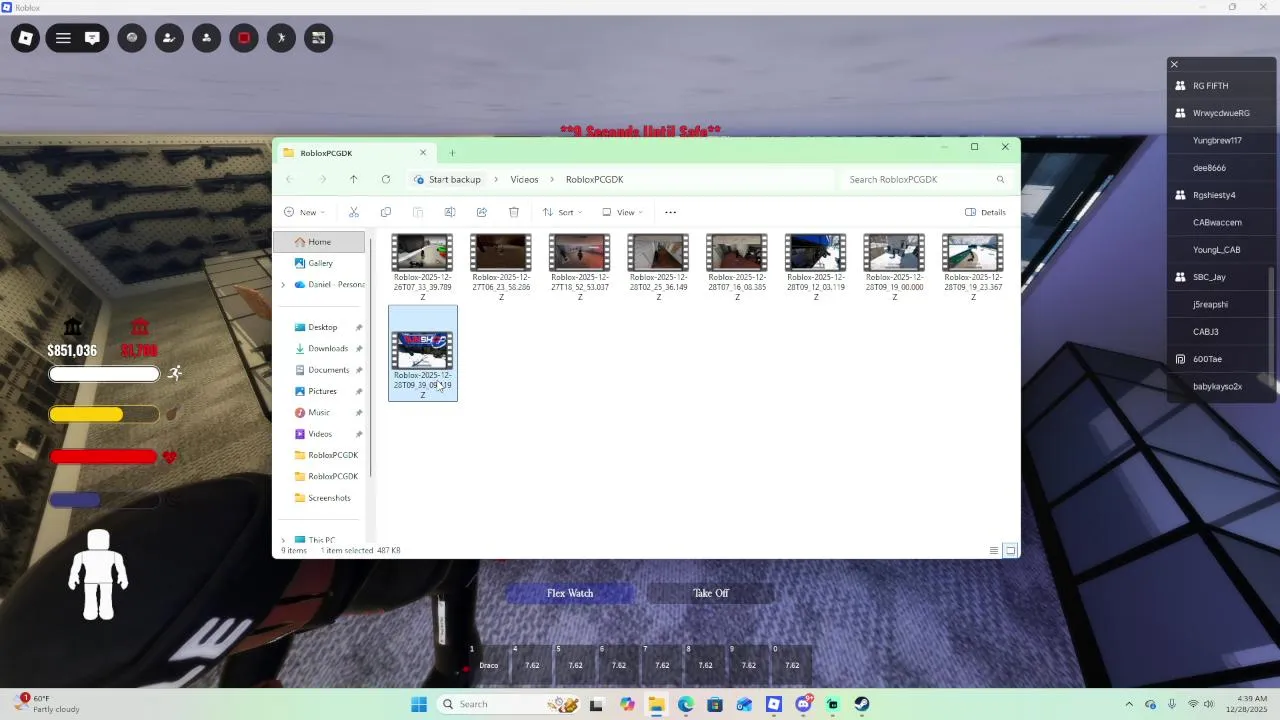
Task: Click RobloxPCGDK breadcrumb in address bar
Action: [x=594, y=179]
